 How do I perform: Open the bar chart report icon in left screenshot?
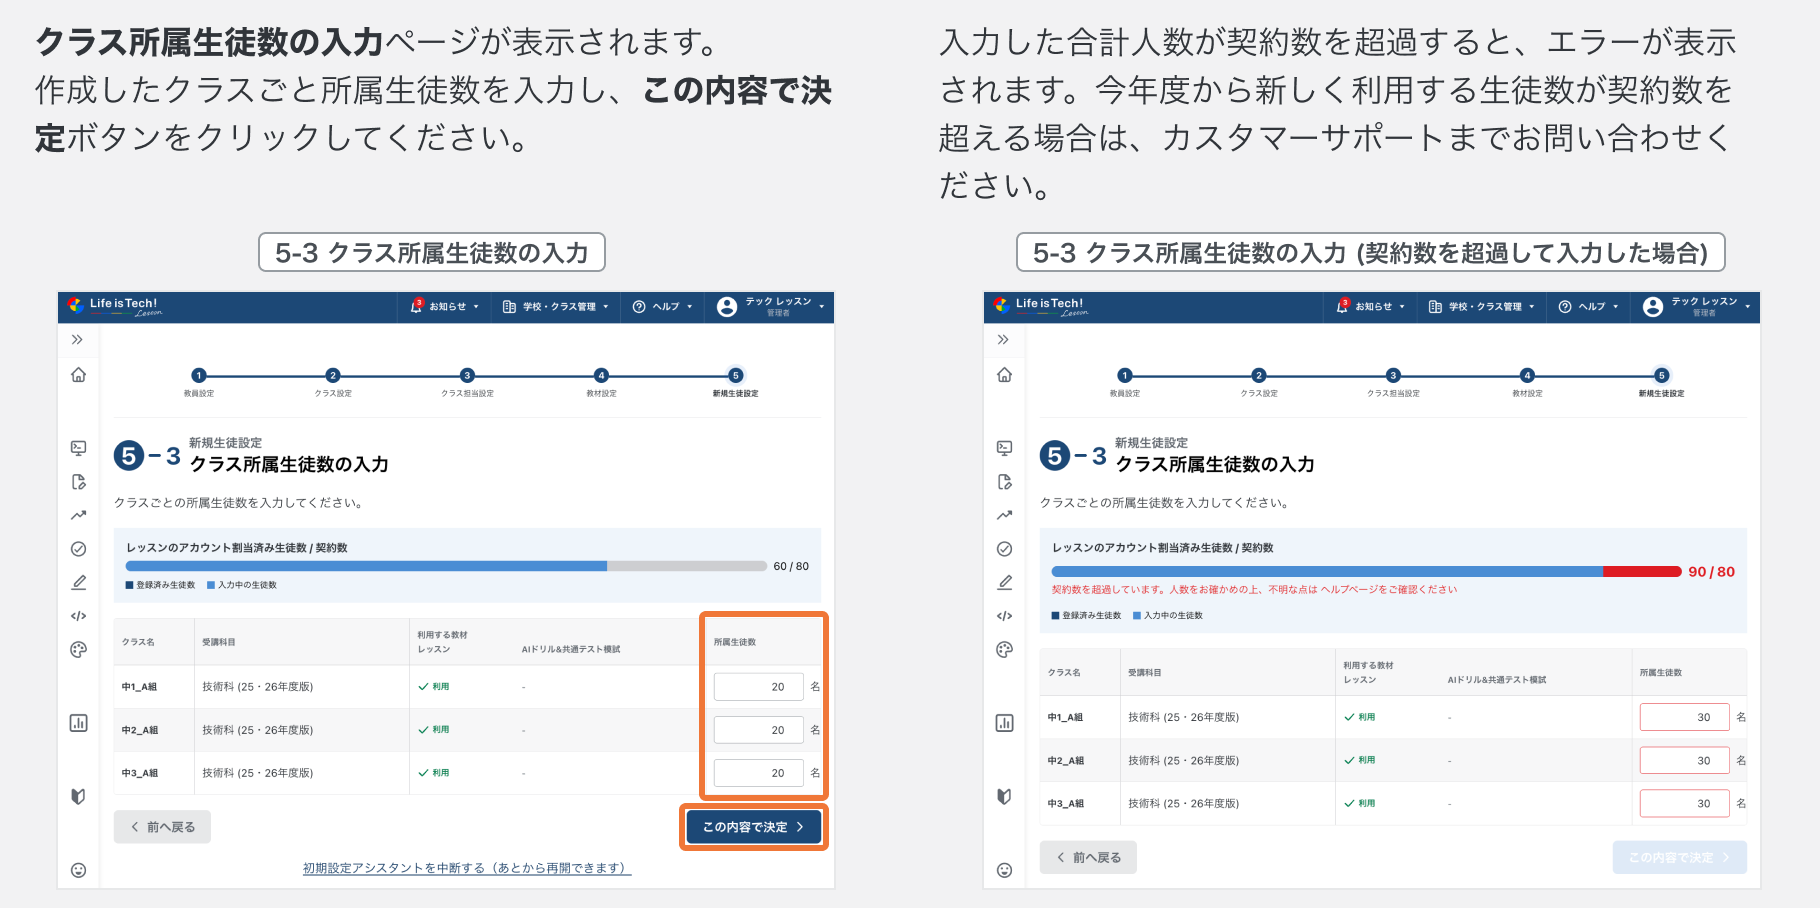tap(78, 723)
